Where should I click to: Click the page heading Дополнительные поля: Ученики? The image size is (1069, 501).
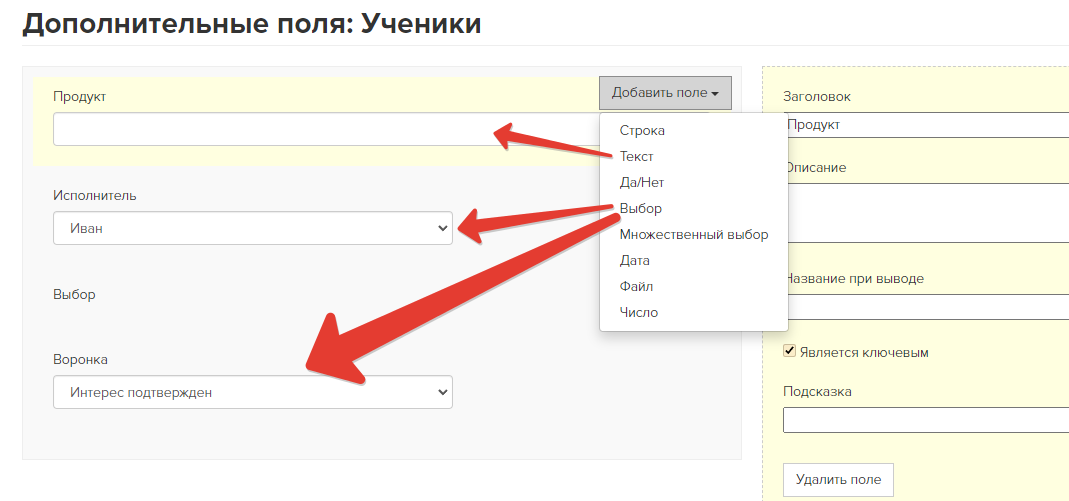click(x=252, y=23)
